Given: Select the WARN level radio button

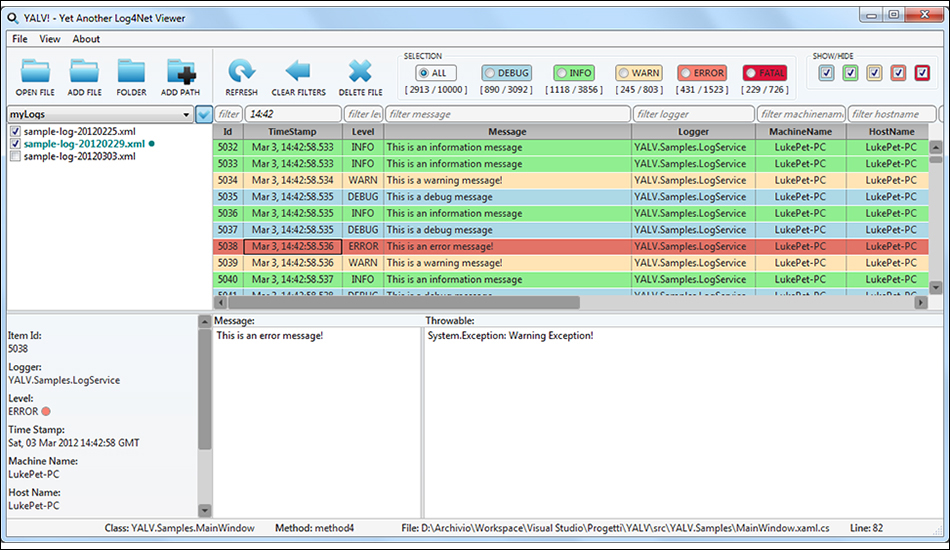Looking at the screenshot, I should click(x=623, y=73).
